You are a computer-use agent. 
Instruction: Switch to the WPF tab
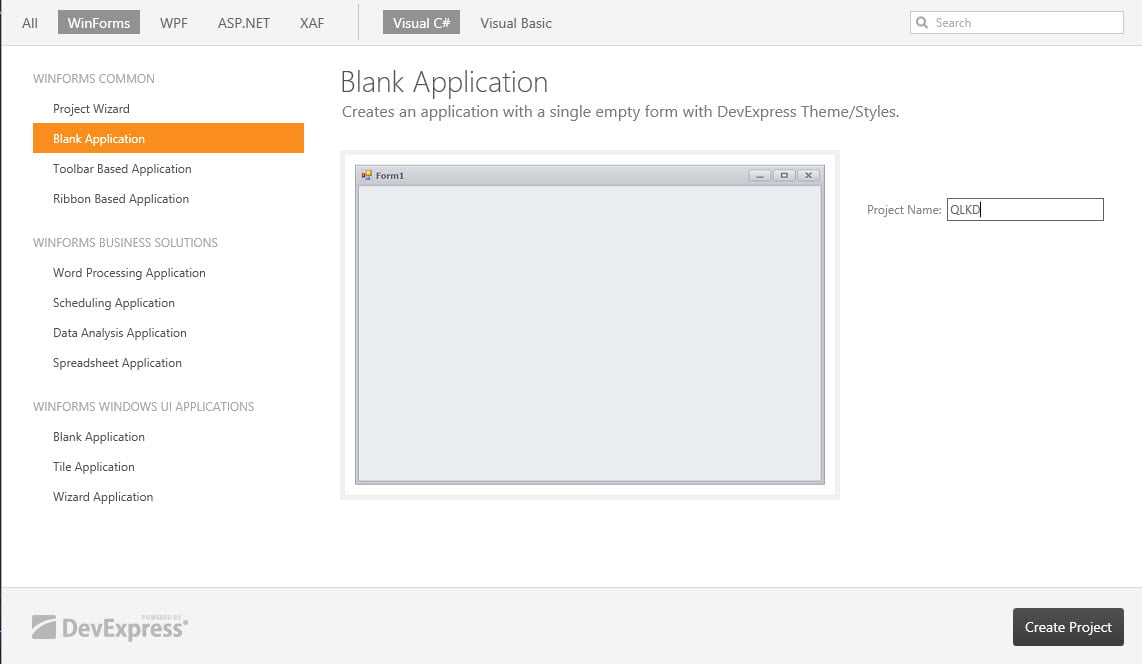174,23
